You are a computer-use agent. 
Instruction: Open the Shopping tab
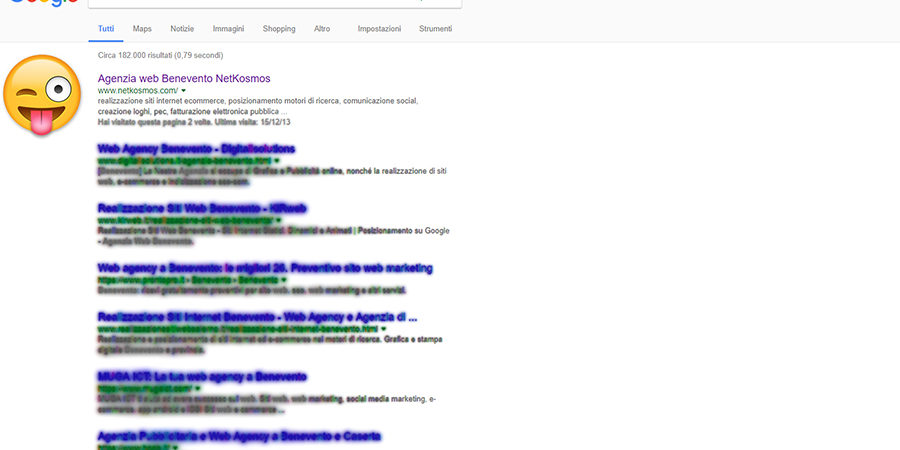pyautogui.click(x=279, y=29)
